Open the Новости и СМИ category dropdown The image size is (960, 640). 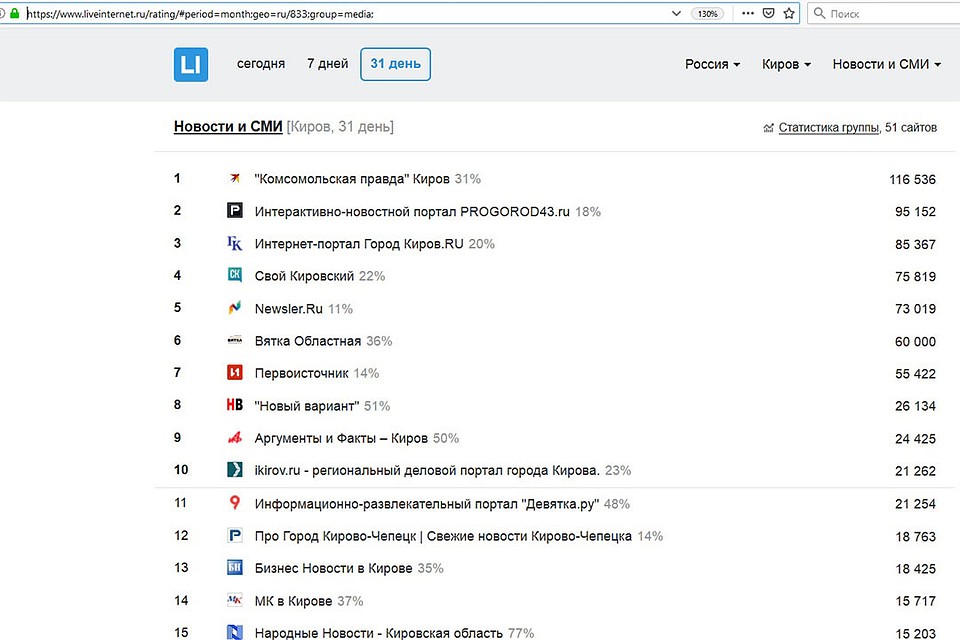click(x=887, y=64)
